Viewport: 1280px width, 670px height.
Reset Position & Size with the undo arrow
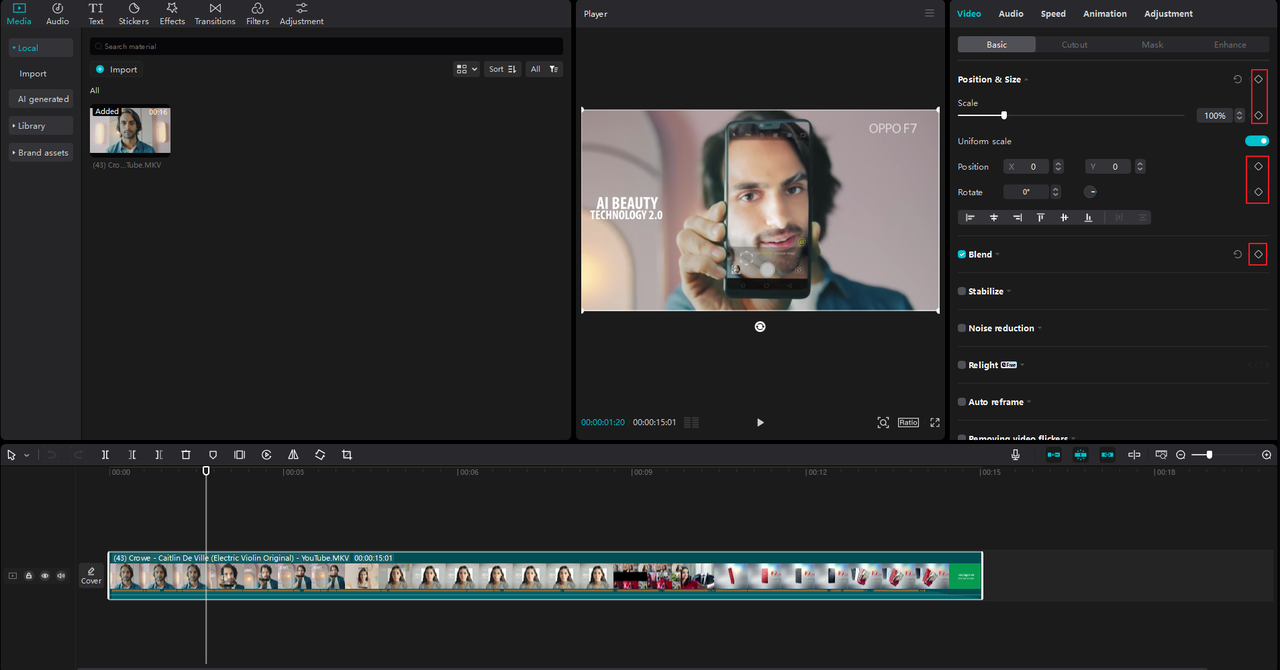pyautogui.click(x=1238, y=79)
